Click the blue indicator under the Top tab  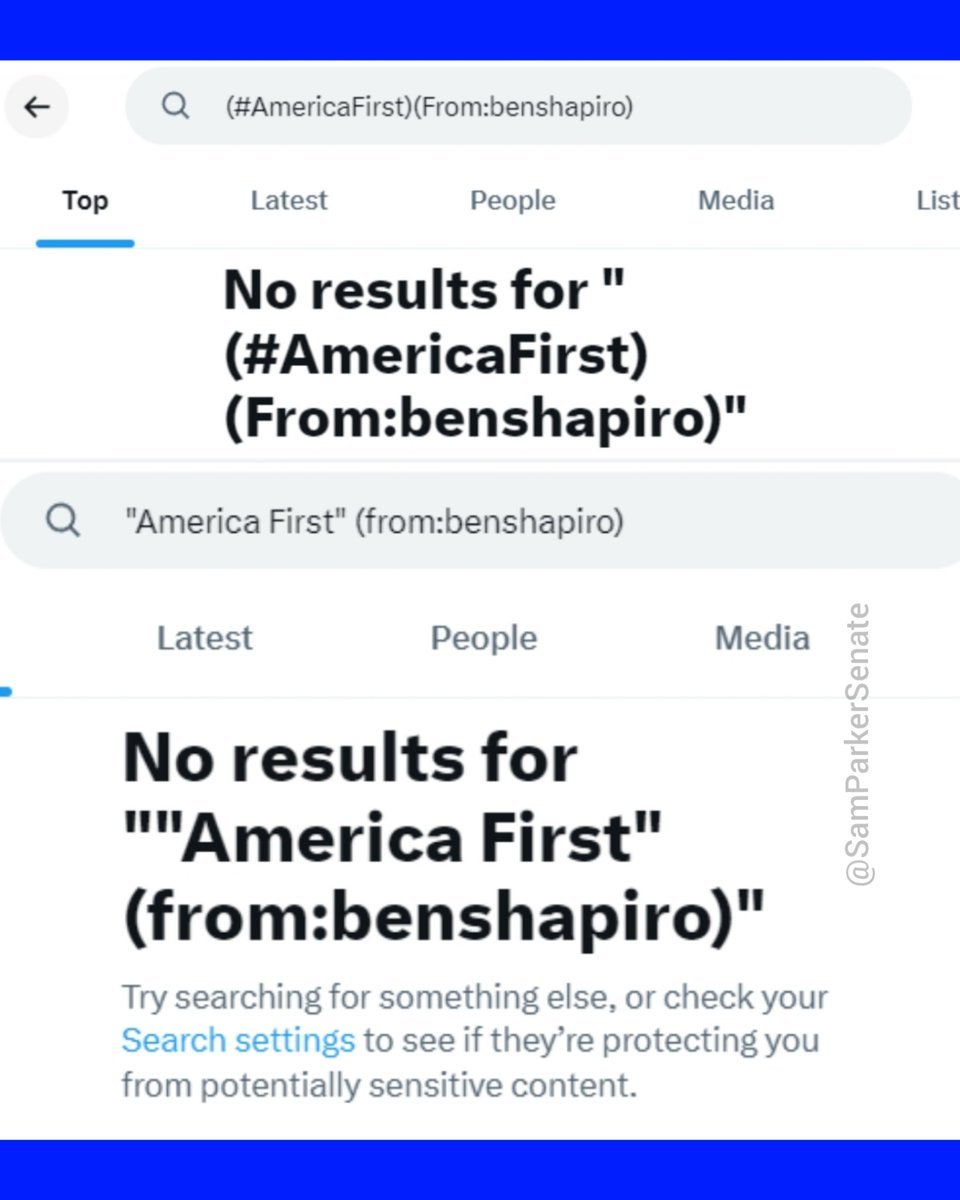coord(85,243)
